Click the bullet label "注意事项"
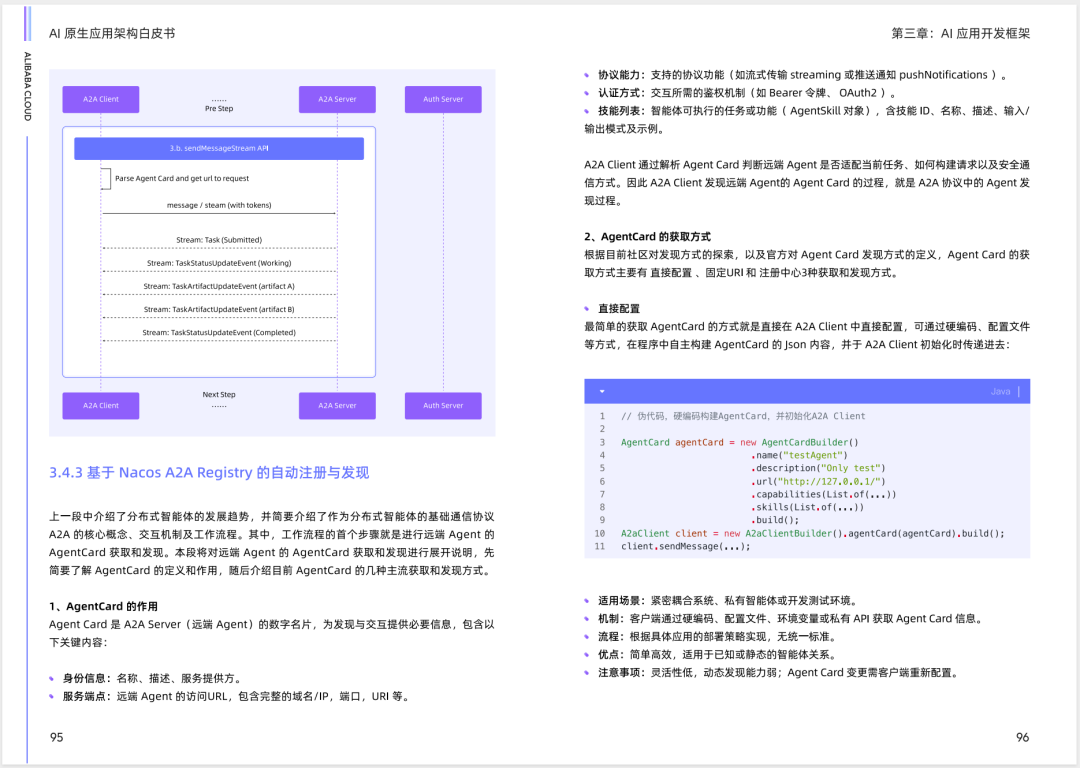This screenshot has height=768, width=1080. coord(619,673)
